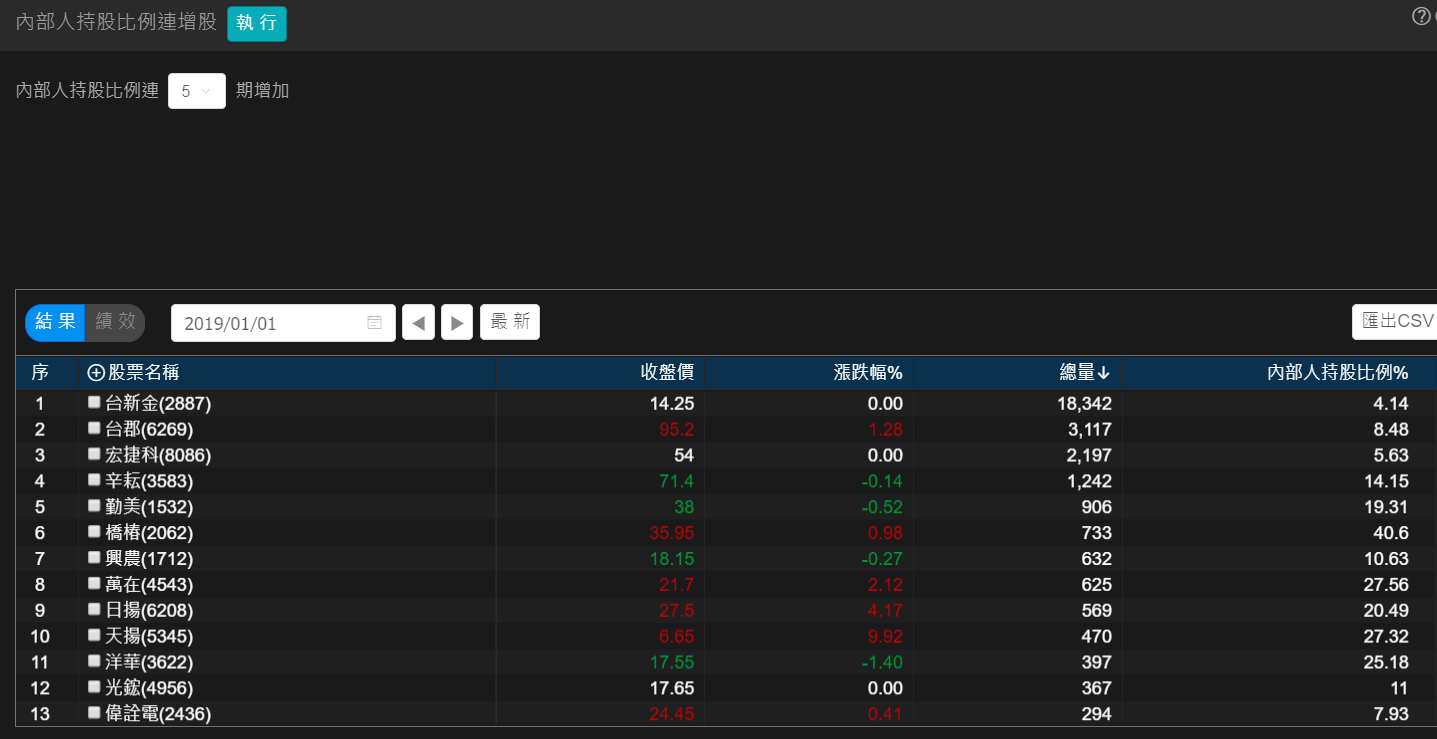Open the calendar date picker icon
1437x739 pixels.
tap(375, 323)
